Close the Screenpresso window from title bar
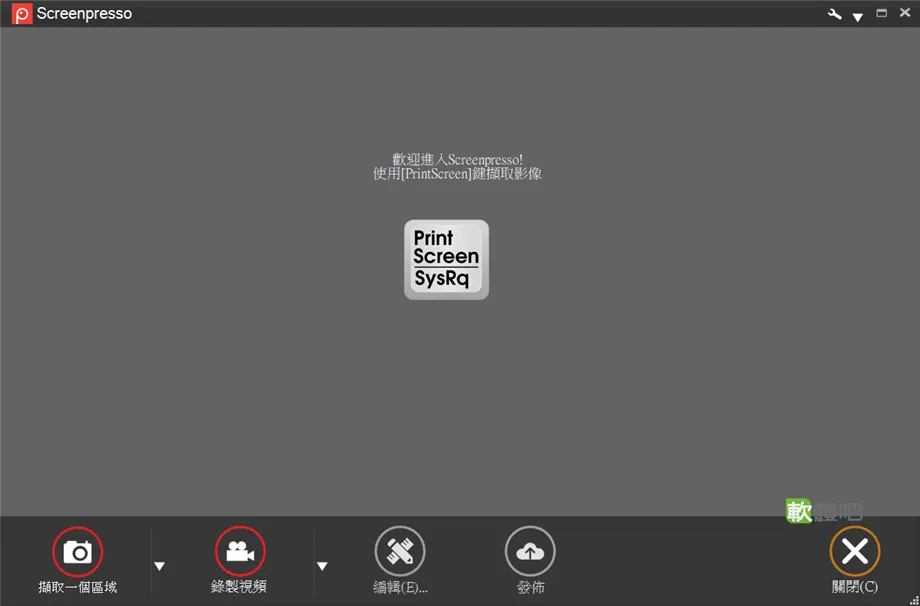920x606 pixels. [905, 12]
